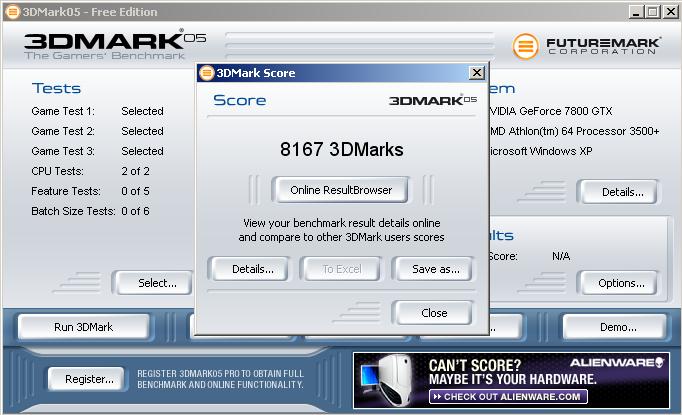Click the Save as... button

pos(435,269)
